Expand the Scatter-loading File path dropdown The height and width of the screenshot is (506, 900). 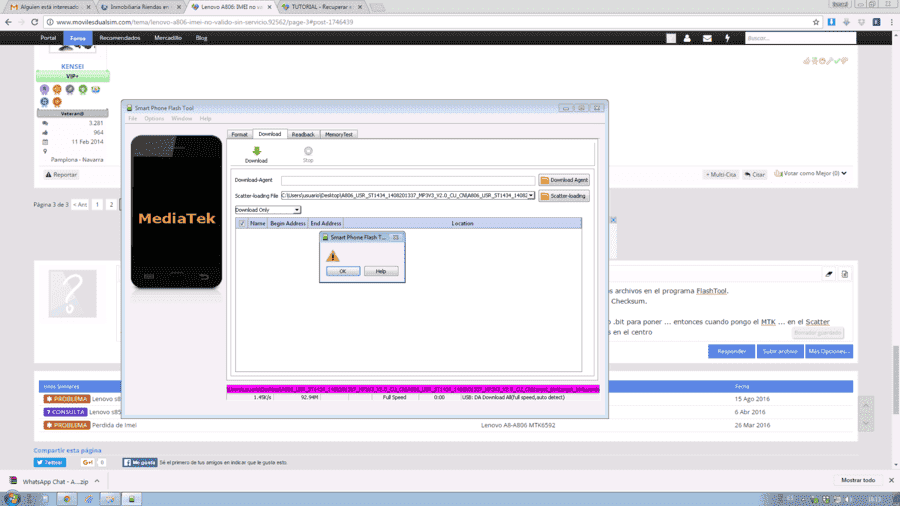531,196
